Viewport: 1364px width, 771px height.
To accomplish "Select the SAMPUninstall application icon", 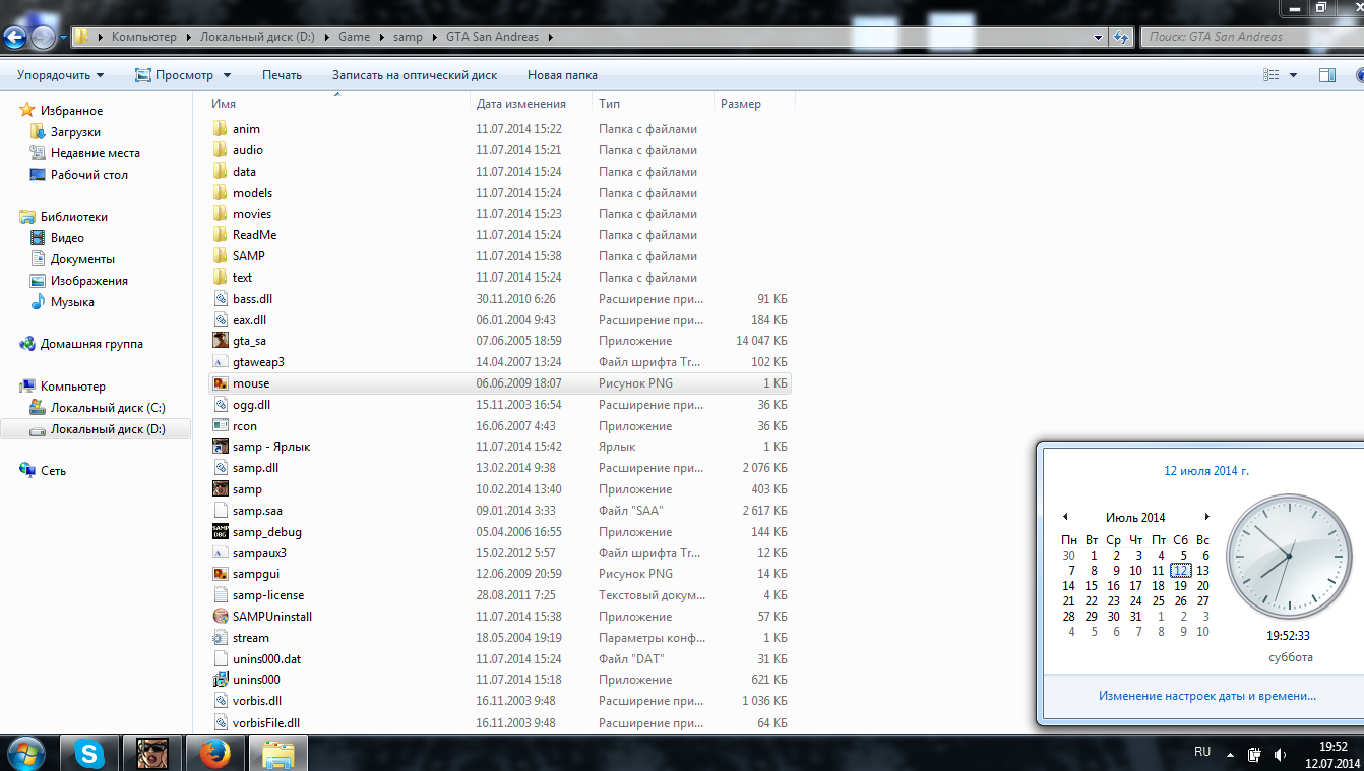I will [221, 617].
